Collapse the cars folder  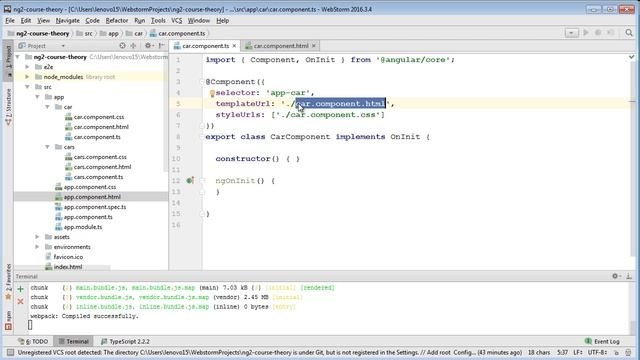[47, 147]
